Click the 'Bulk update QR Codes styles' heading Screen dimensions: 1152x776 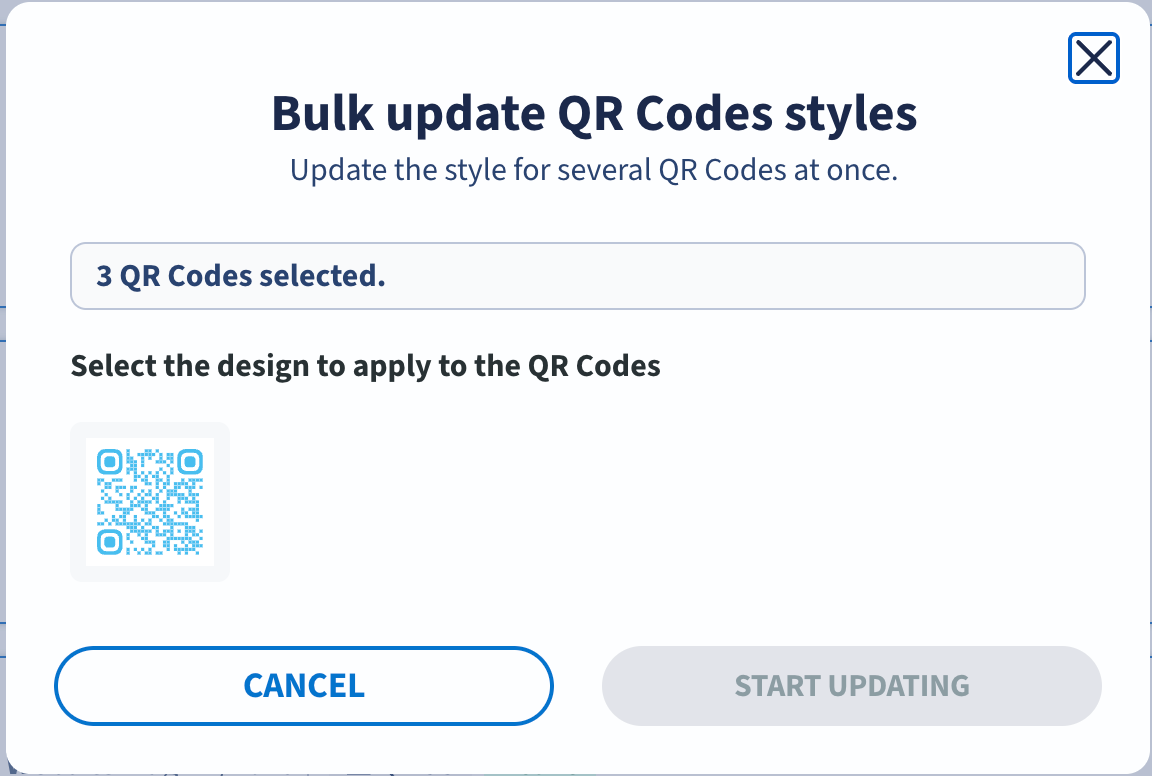coord(594,113)
